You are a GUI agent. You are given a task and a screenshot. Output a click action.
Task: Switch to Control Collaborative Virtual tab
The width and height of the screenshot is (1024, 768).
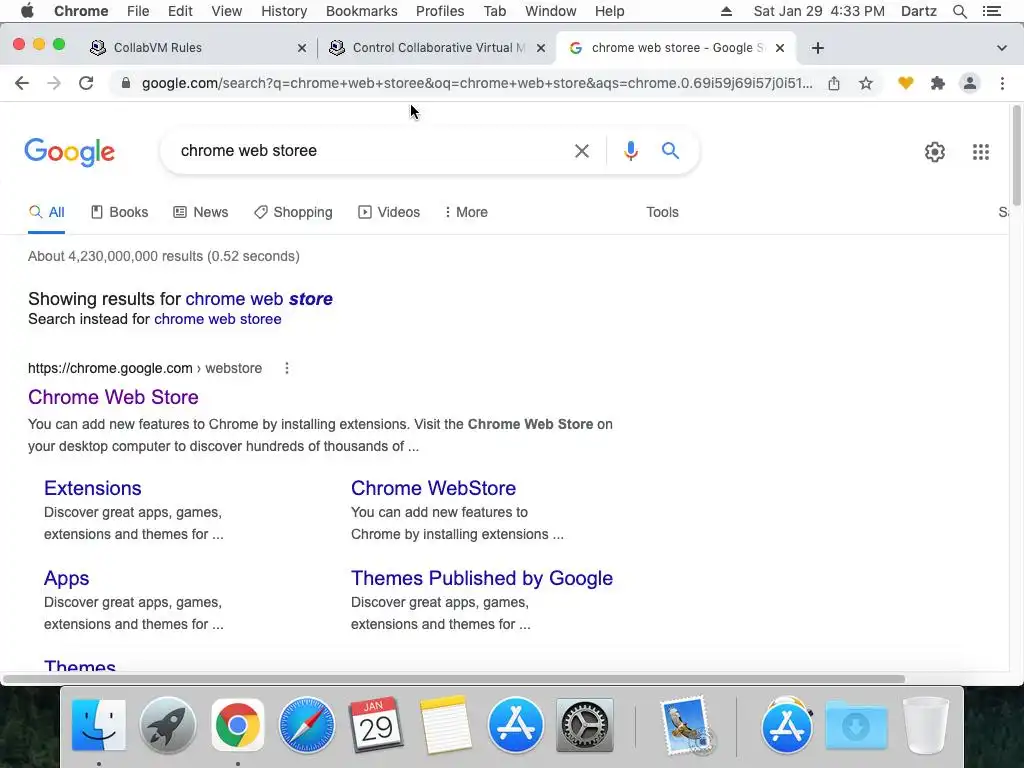pyautogui.click(x=436, y=48)
